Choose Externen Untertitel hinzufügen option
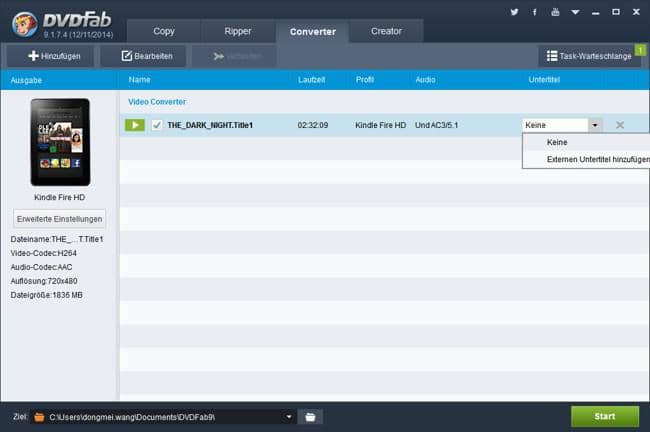The height and width of the screenshot is (432, 650). [x=586, y=159]
